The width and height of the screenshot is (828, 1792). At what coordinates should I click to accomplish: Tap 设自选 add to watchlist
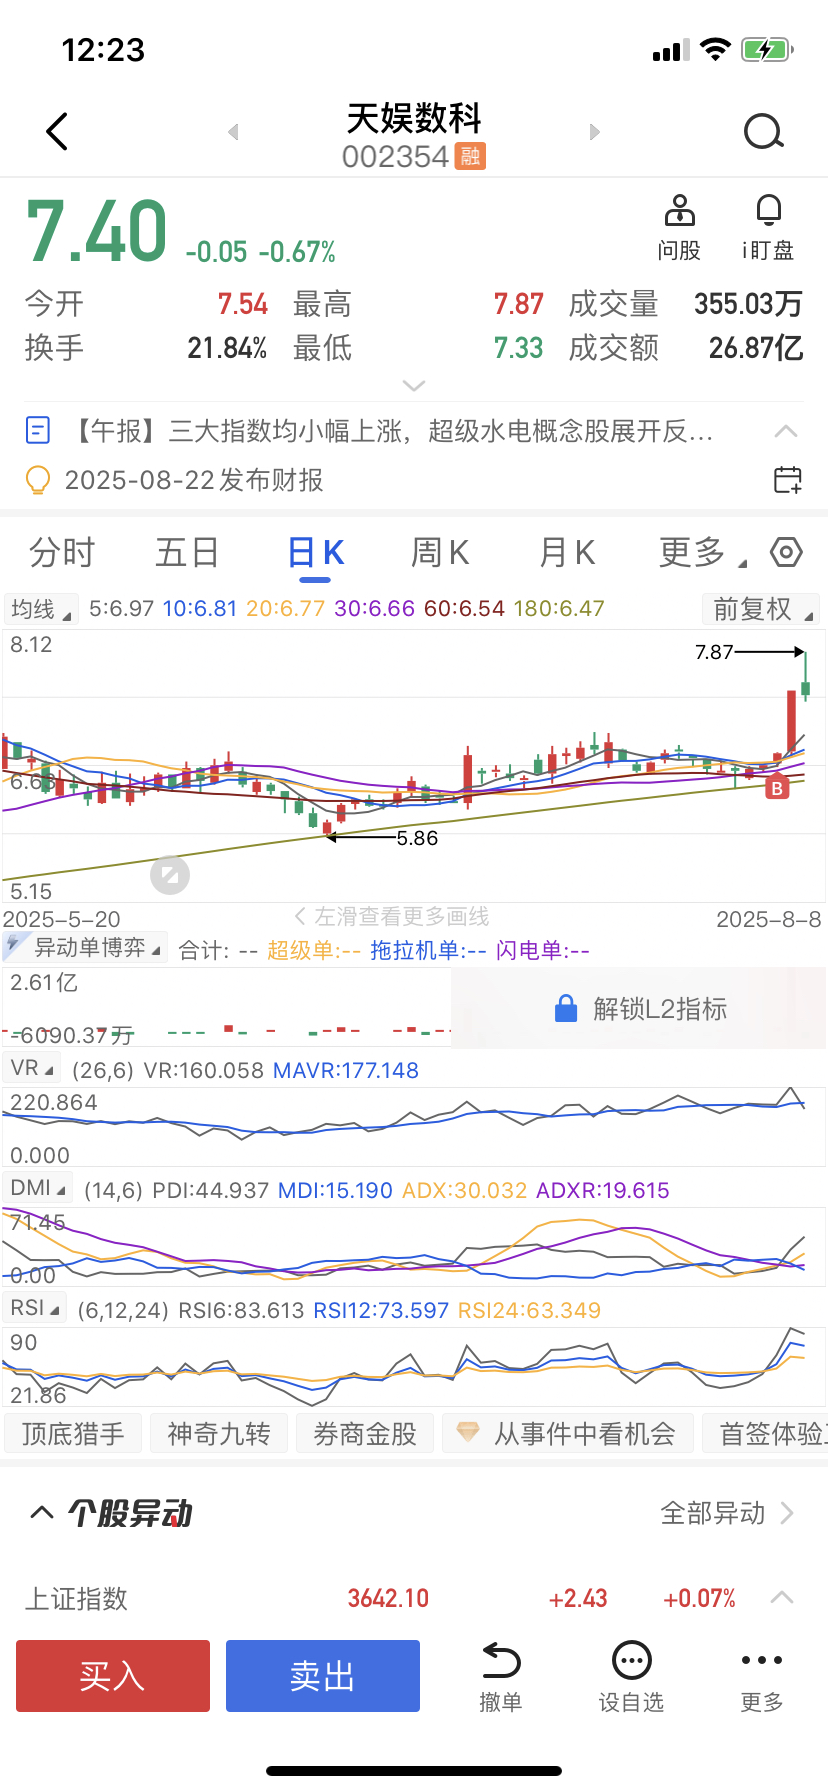631,1676
